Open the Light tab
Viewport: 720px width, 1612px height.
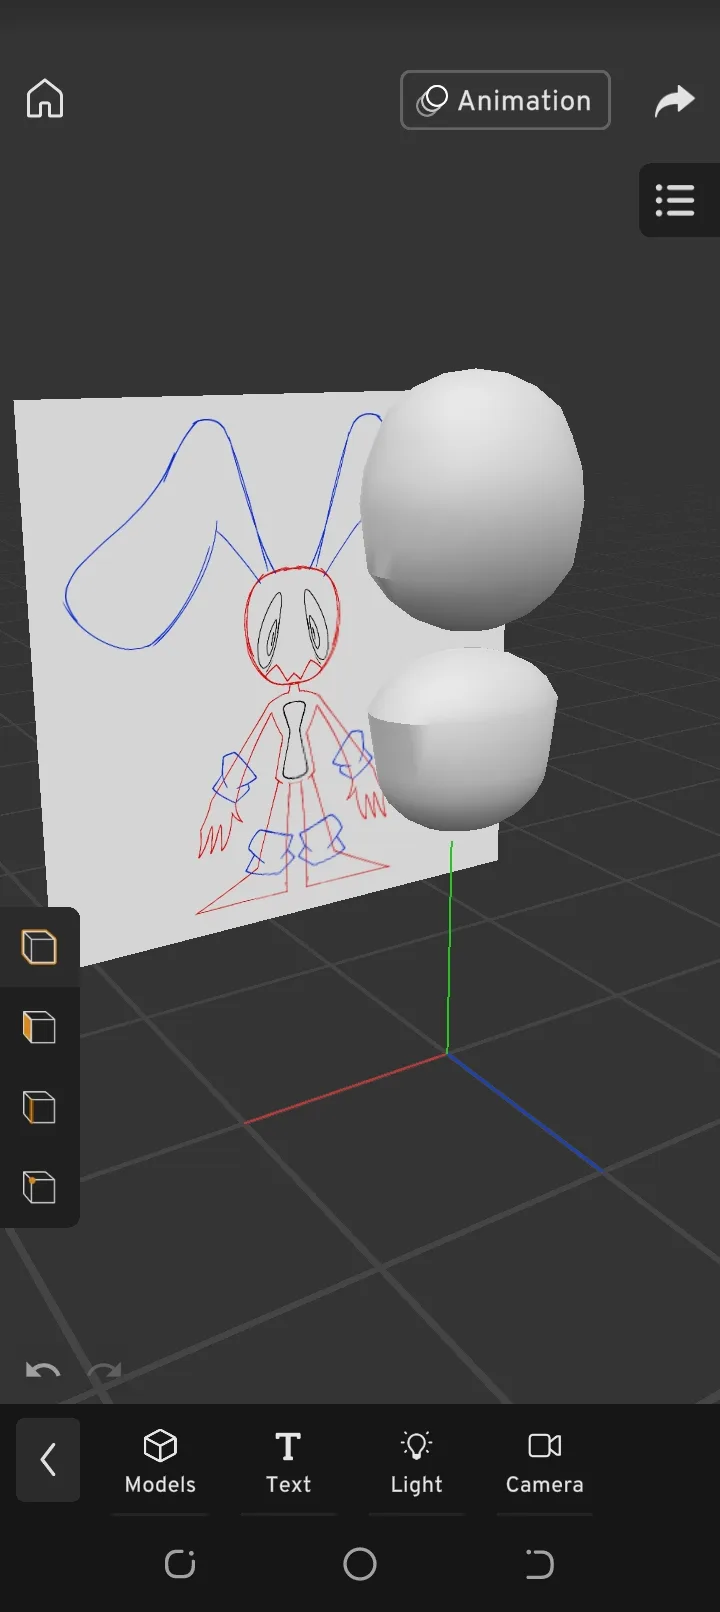click(x=416, y=1462)
